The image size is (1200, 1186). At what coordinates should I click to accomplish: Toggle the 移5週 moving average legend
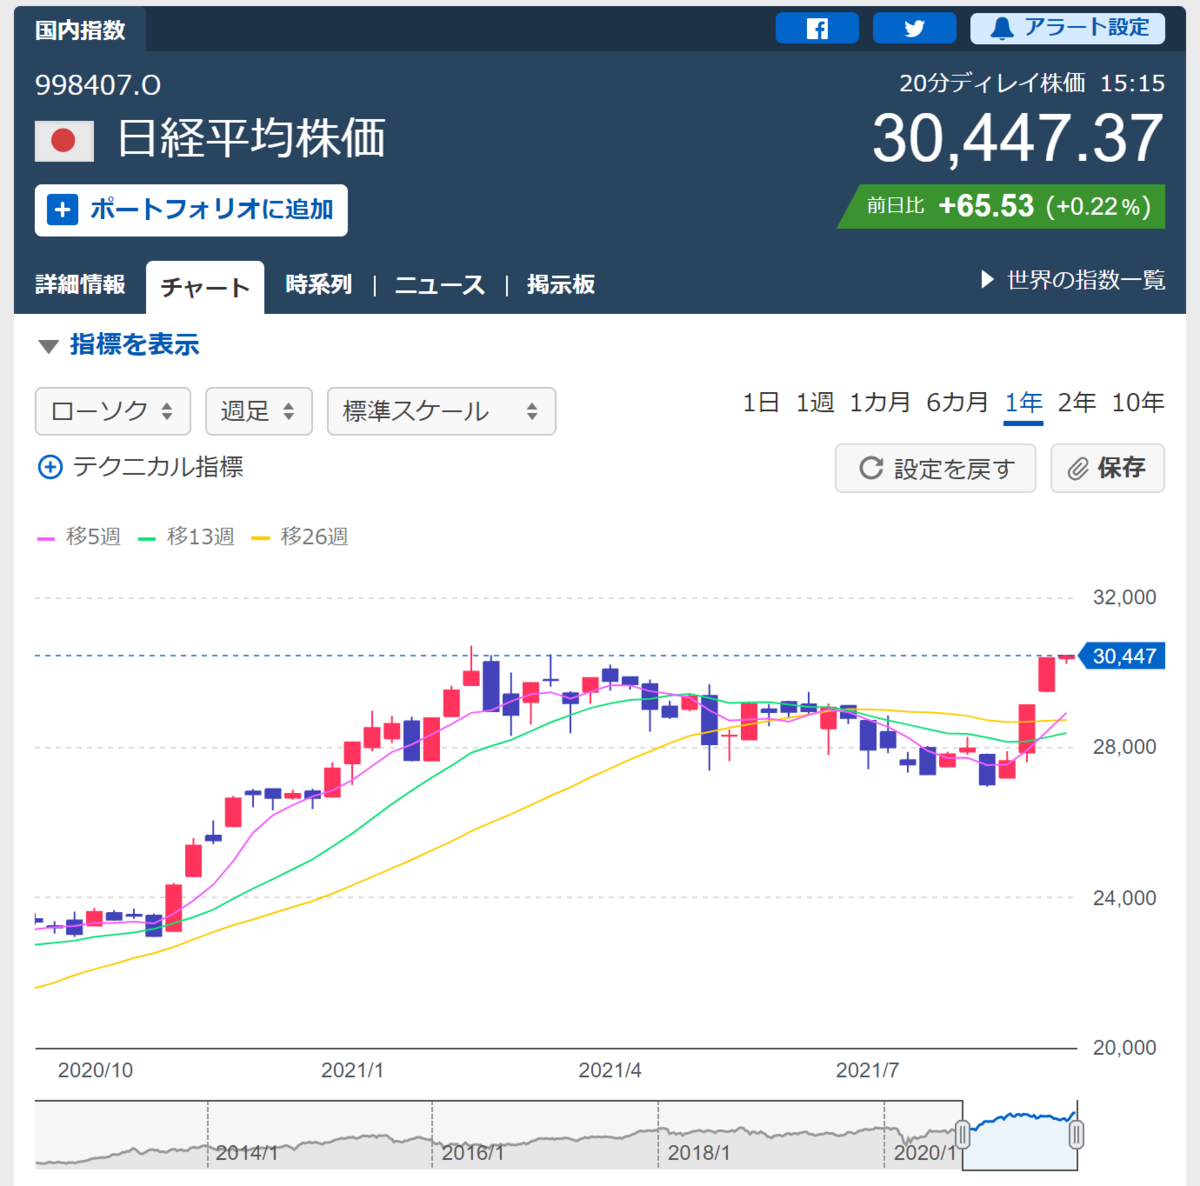click(x=79, y=537)
